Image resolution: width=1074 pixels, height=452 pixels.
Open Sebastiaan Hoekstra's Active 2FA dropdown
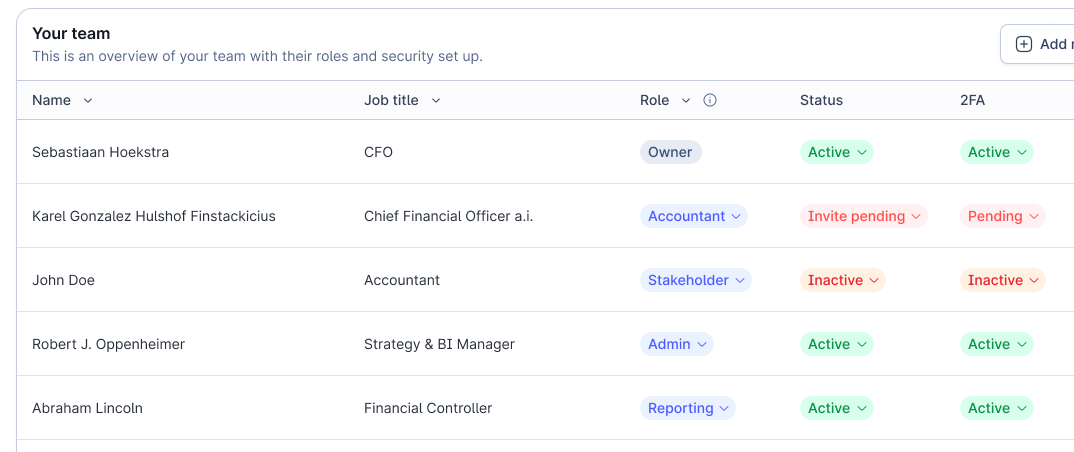(996, 152)
